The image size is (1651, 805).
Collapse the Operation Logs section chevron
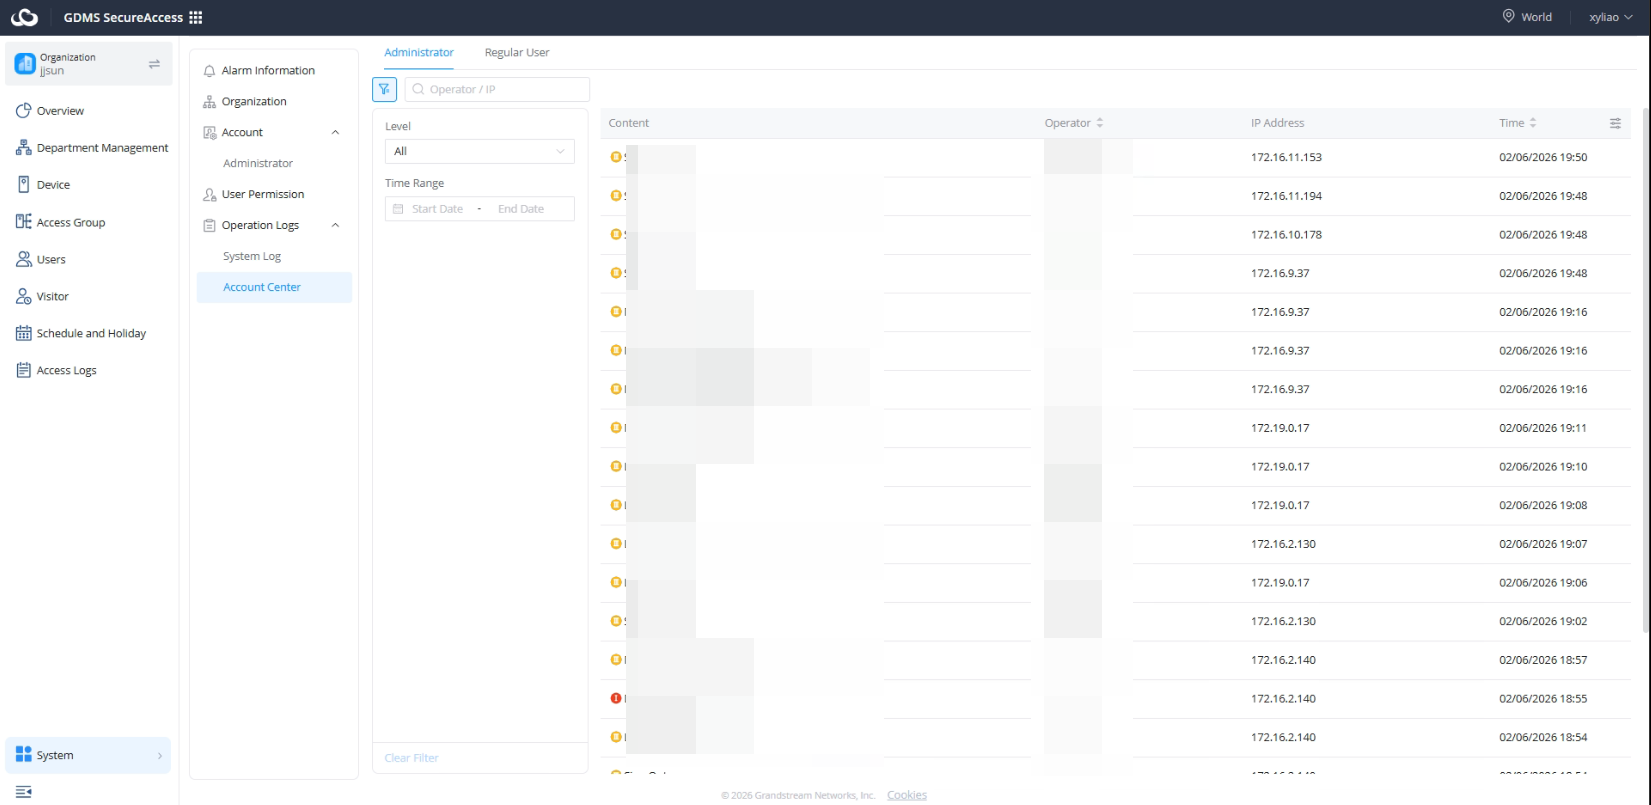[335, 225]
